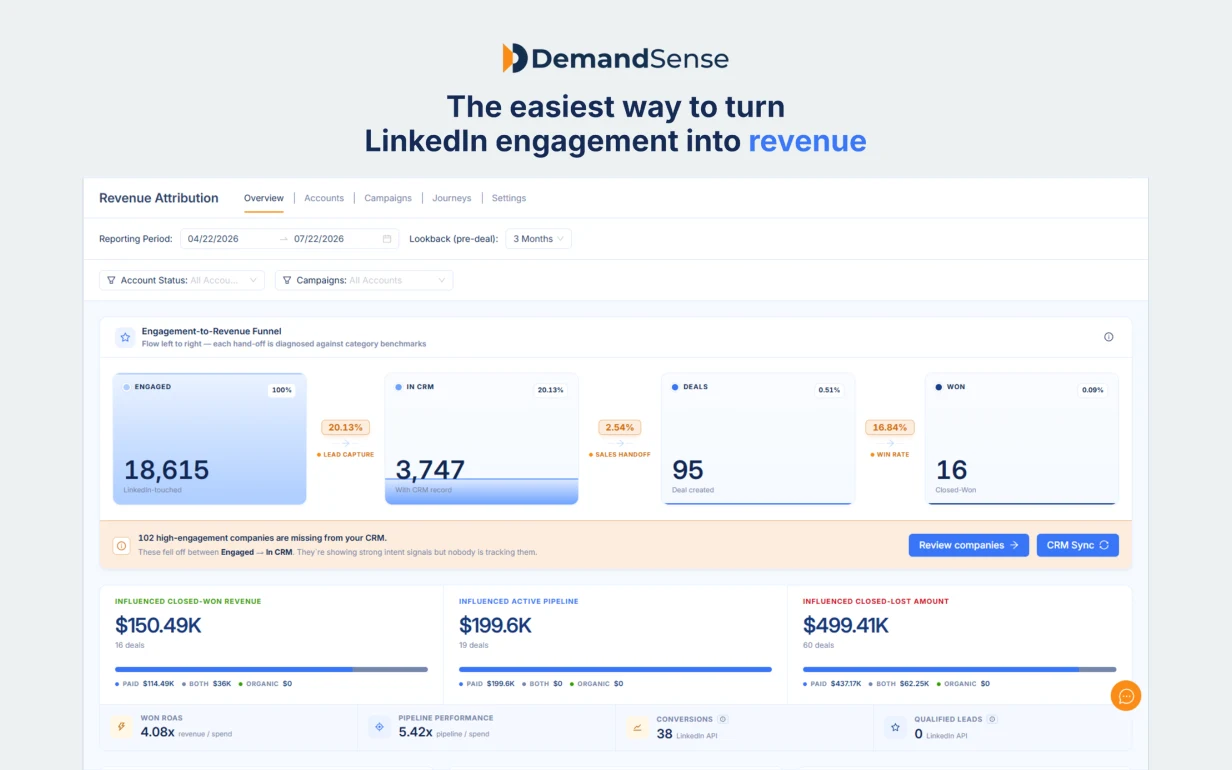Click the 60 deals label

coord(818,646)
